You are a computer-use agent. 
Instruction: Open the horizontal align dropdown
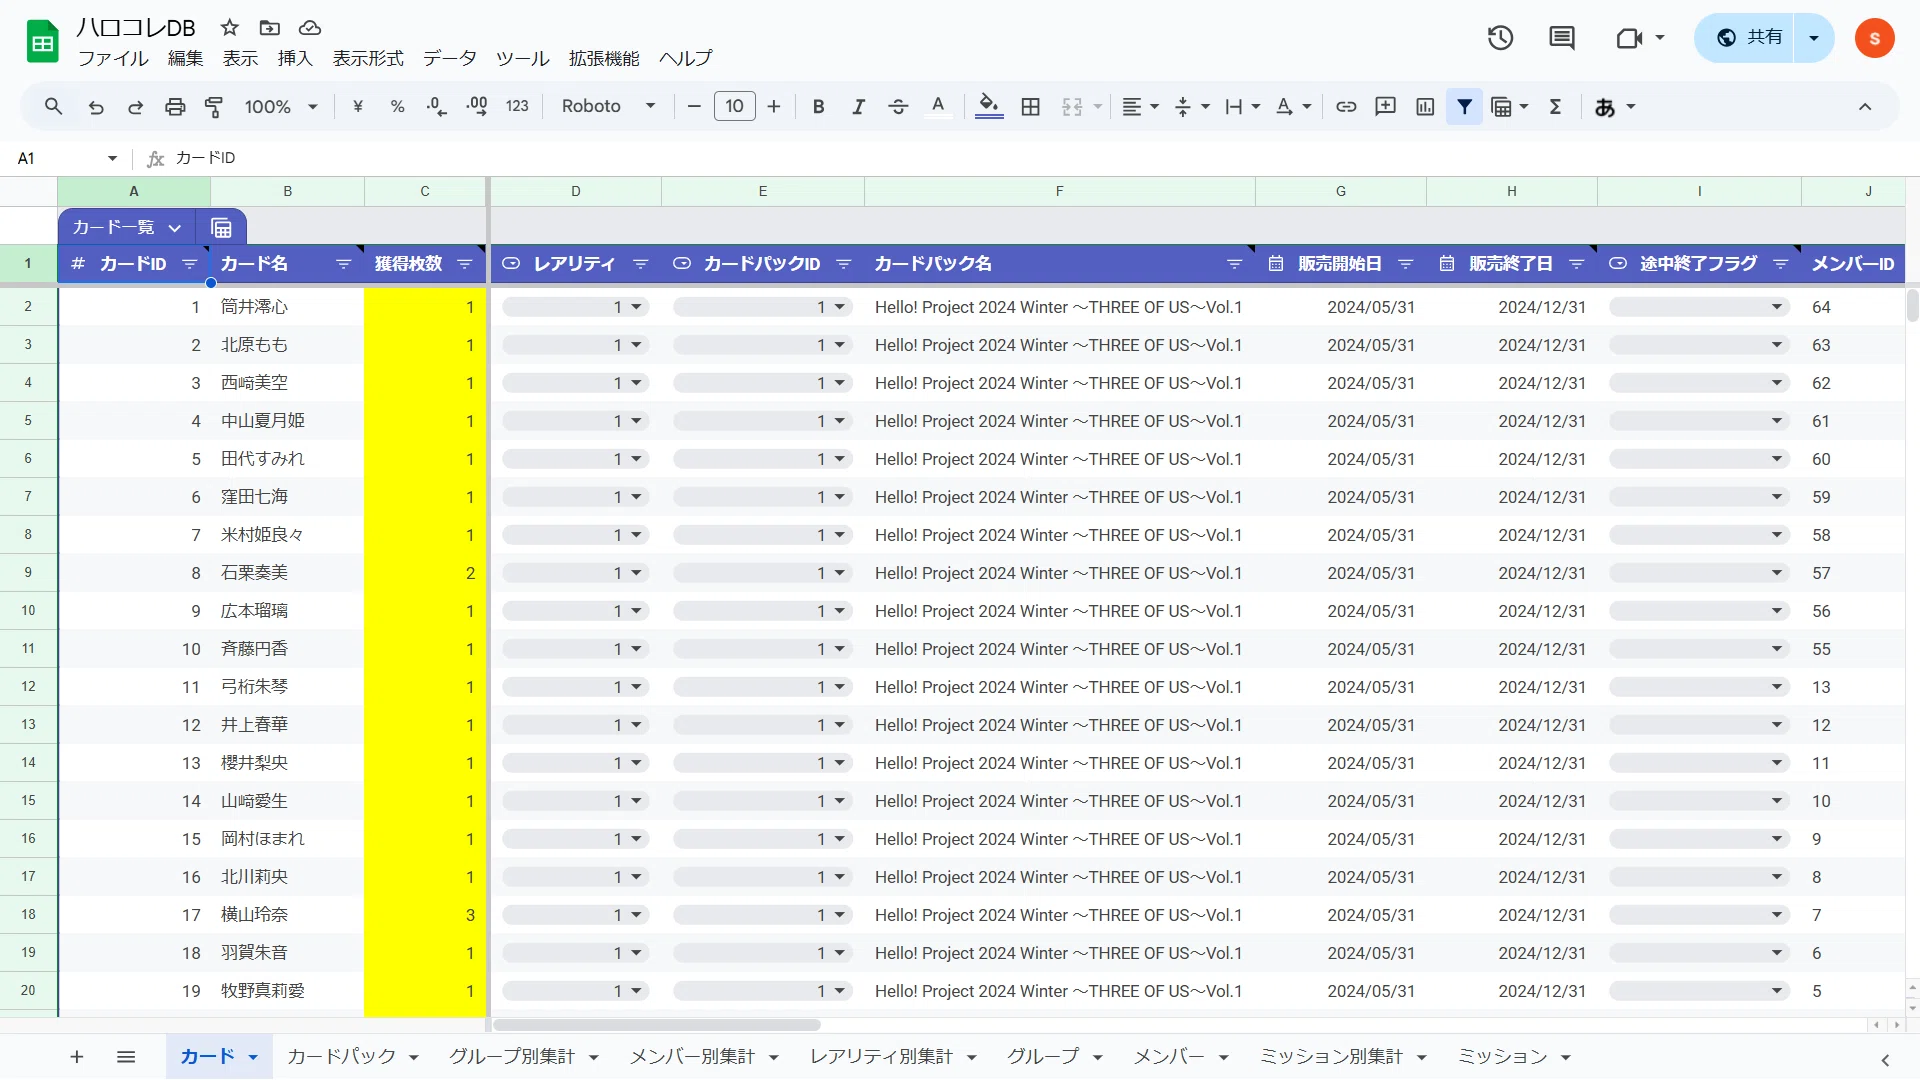tap(1140, 106)
